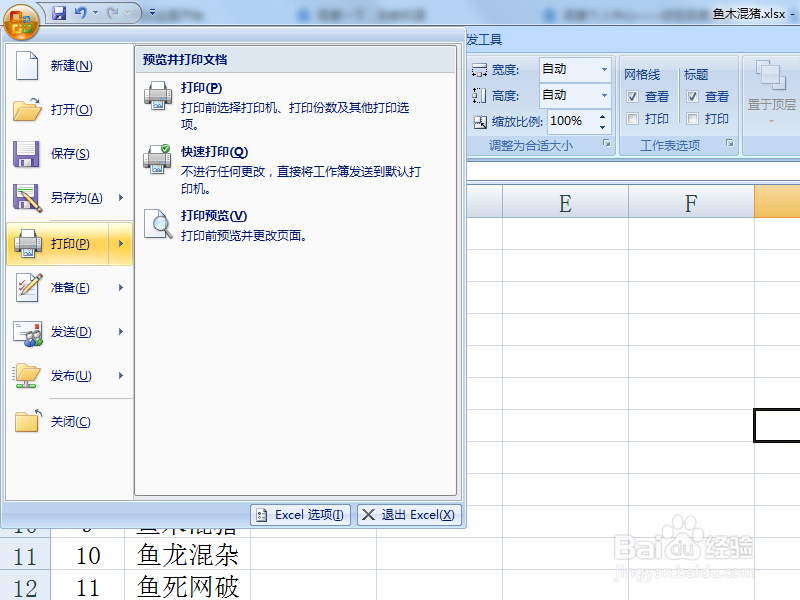Click the Save As disk-and-pencil icon
This screenshot has width=800, height=600.
27,198
